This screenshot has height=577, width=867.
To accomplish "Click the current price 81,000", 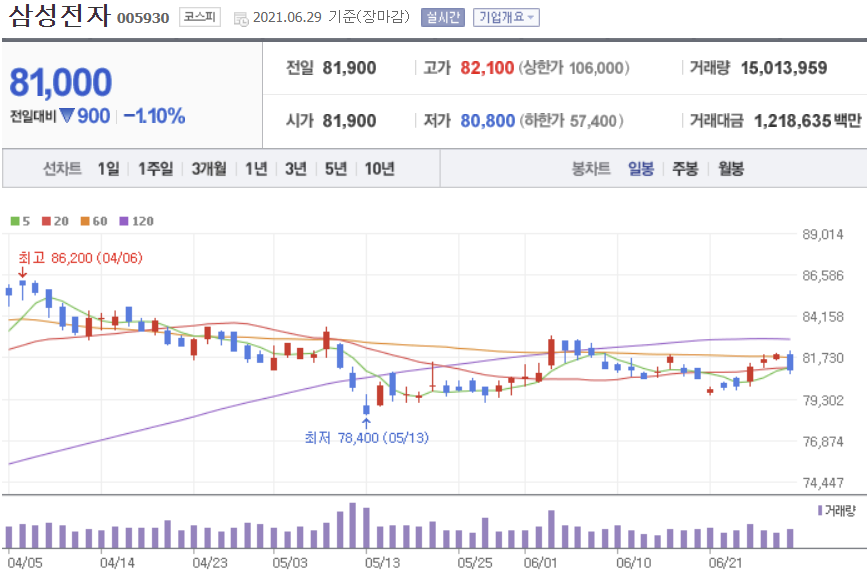I will click(x=61, y=82).
